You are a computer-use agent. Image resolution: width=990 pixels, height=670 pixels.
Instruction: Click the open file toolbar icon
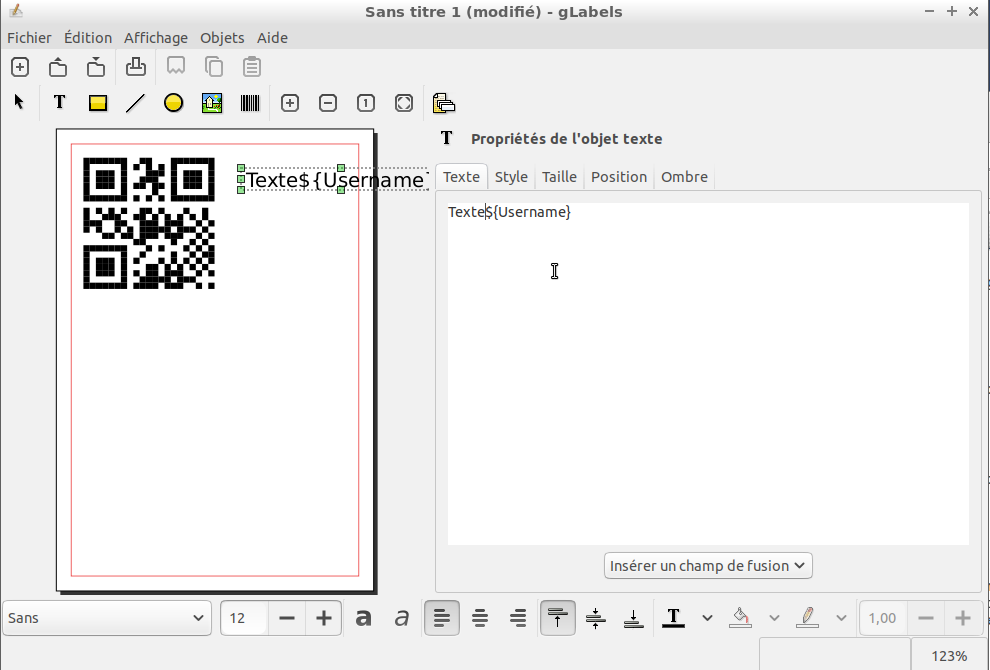(x=57, y=67)
